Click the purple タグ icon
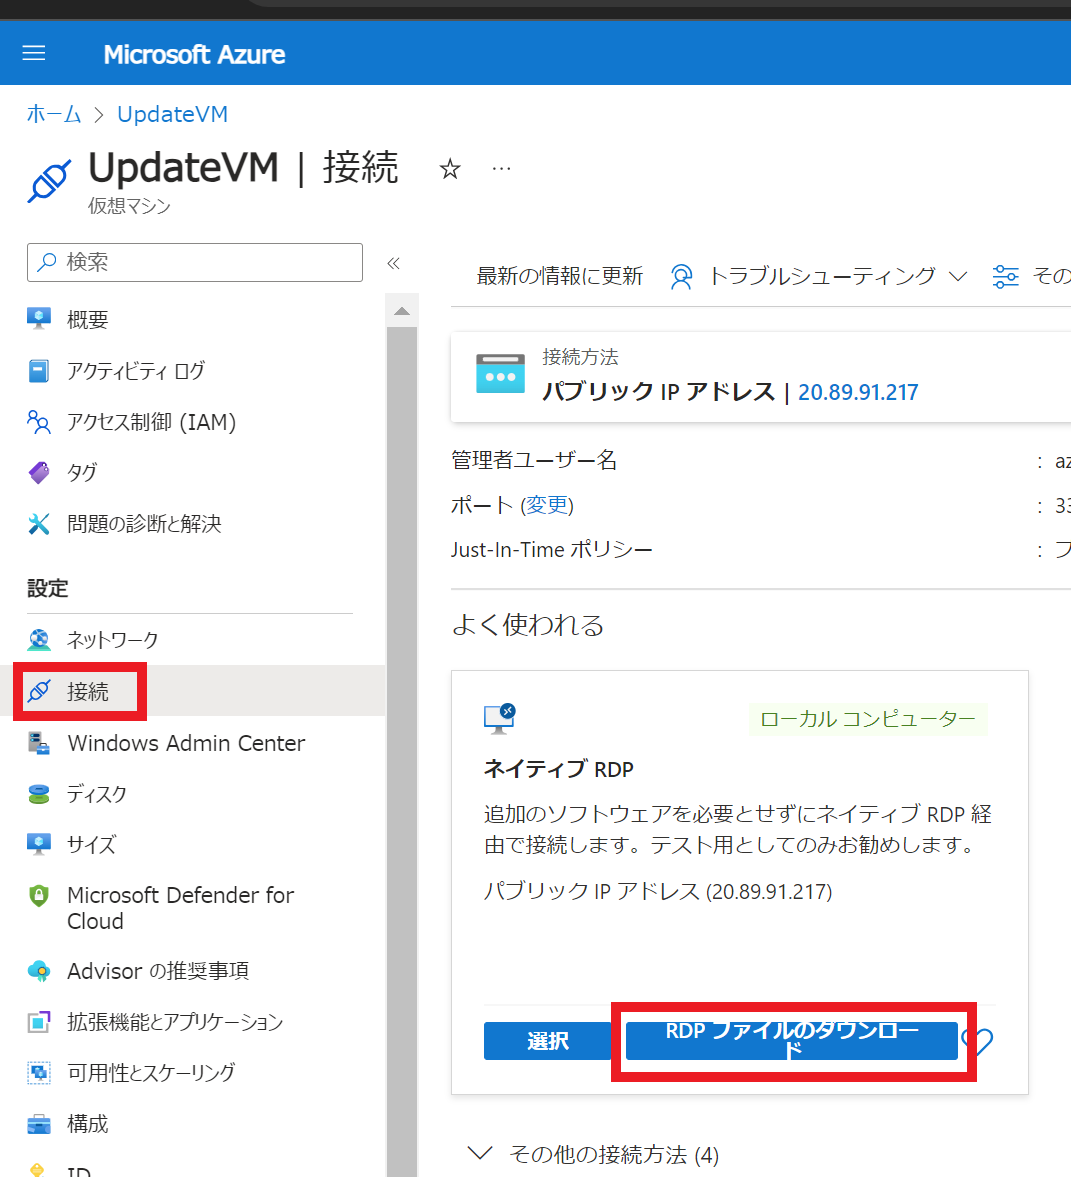 tap(39, 473)
